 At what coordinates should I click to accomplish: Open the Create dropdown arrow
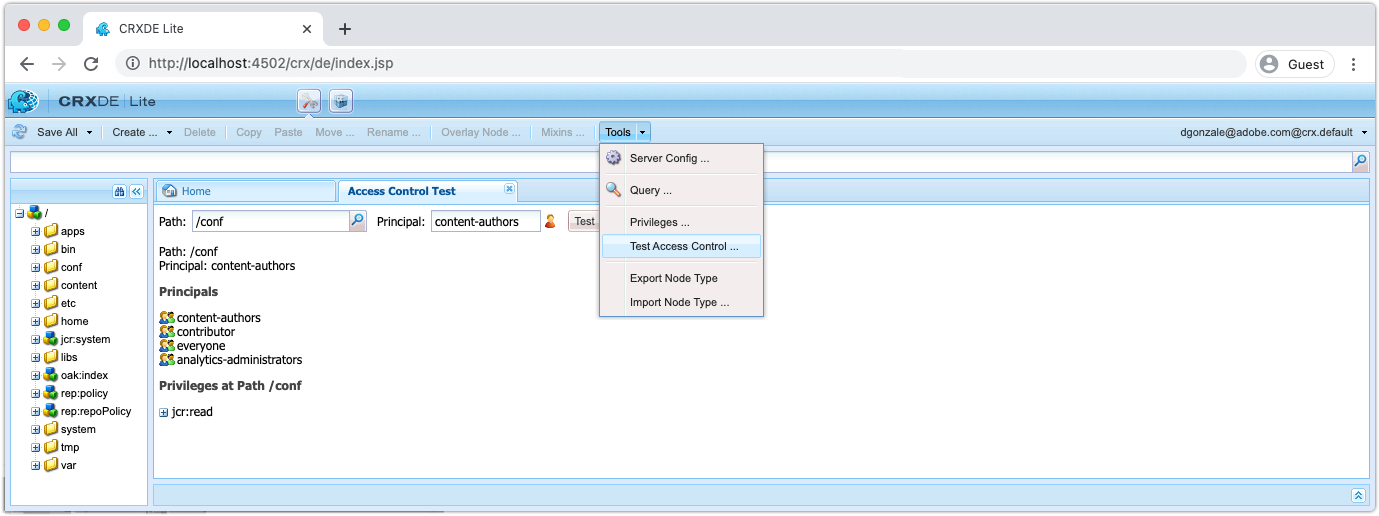pyautogui.click(x=169, y=132)
